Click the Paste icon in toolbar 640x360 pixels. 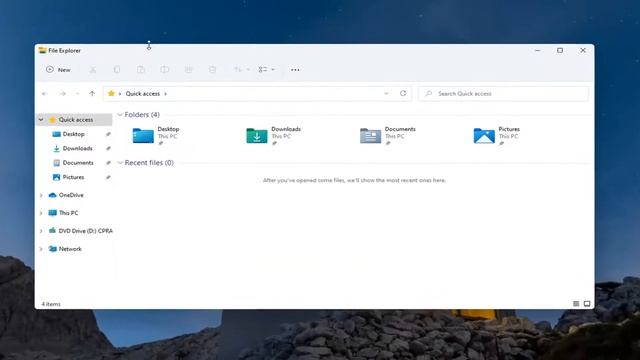141,70
